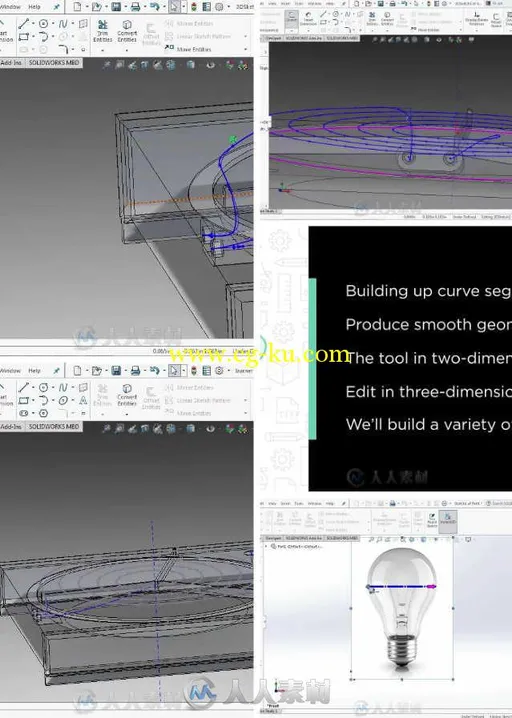Click Trim Entities in upper-left window
The height and width of the screenshot is (718, 512).
(103, 31)
